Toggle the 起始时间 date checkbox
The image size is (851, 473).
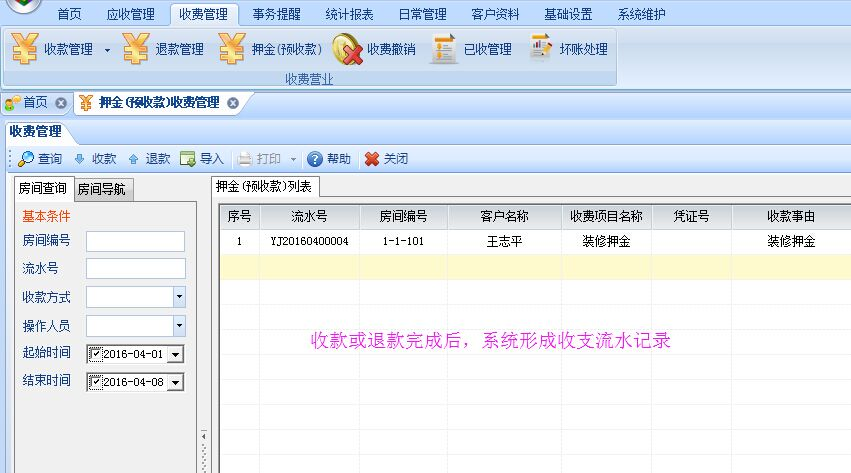[96, 354]
